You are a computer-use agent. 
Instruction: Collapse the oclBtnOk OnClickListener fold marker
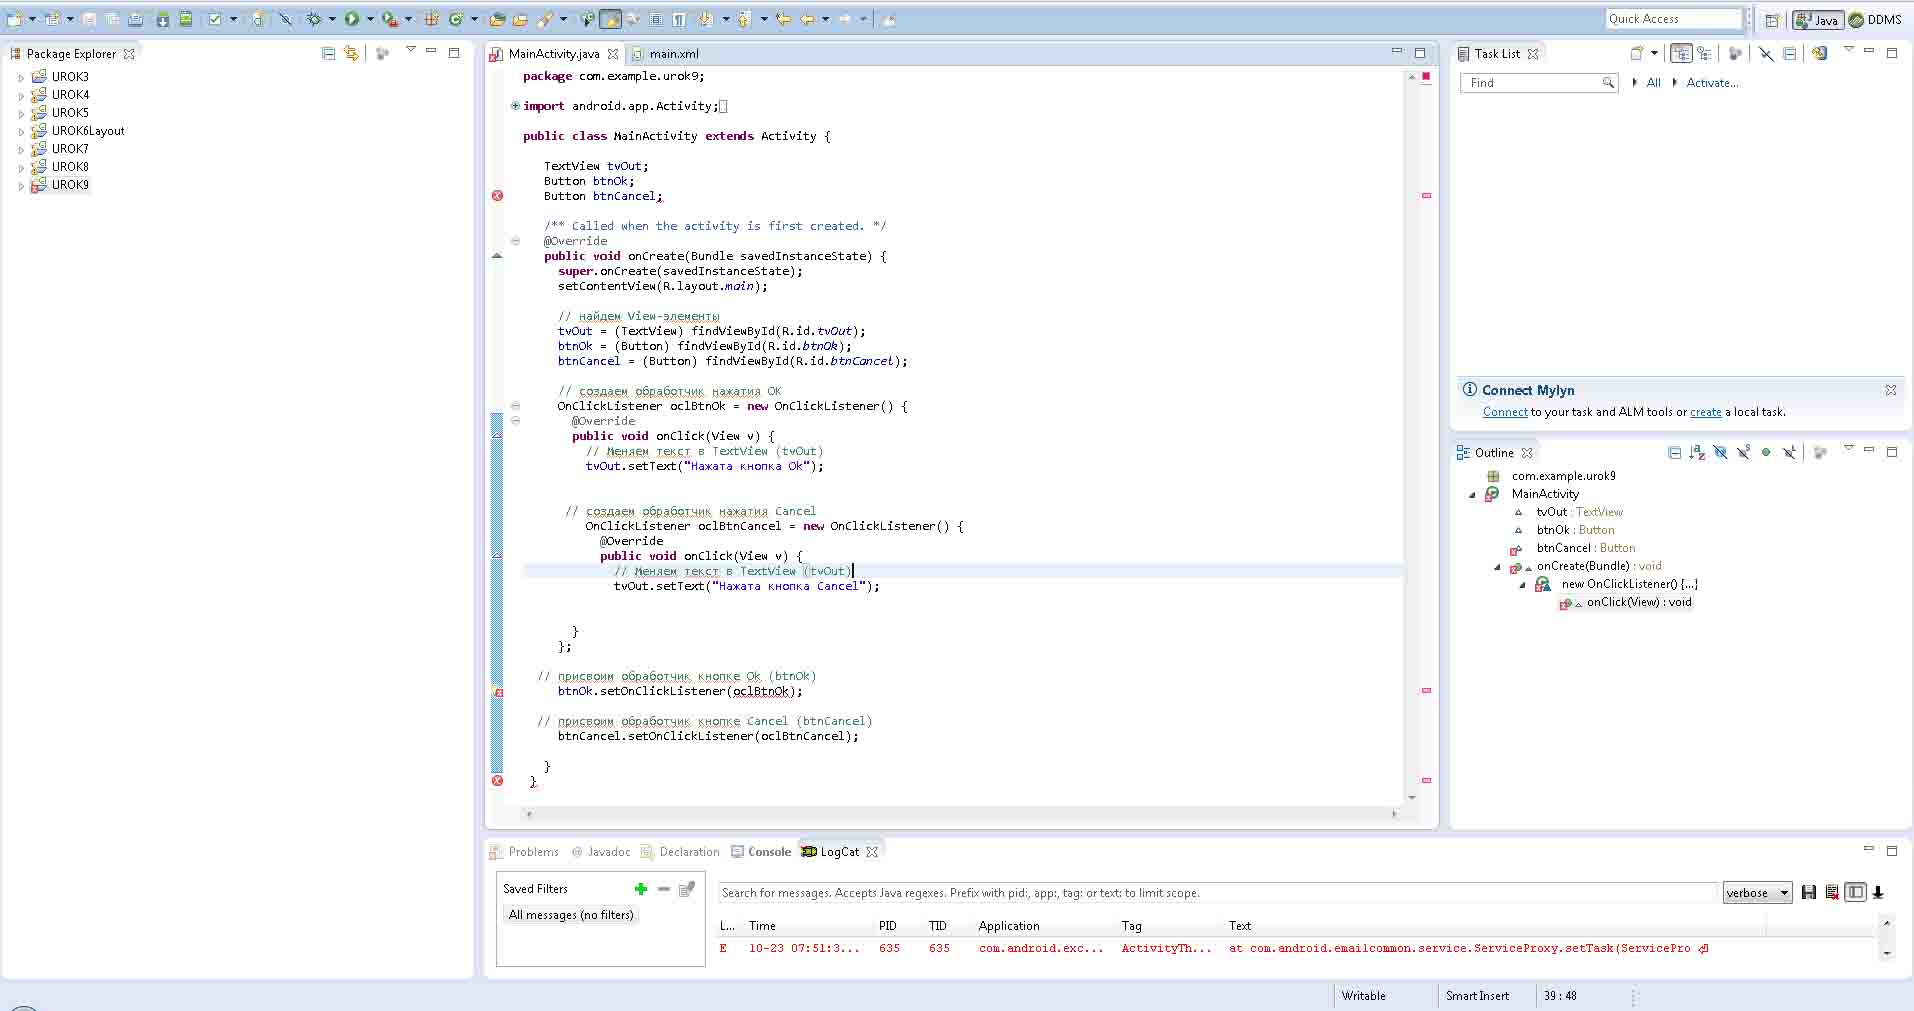pos(516,406)
